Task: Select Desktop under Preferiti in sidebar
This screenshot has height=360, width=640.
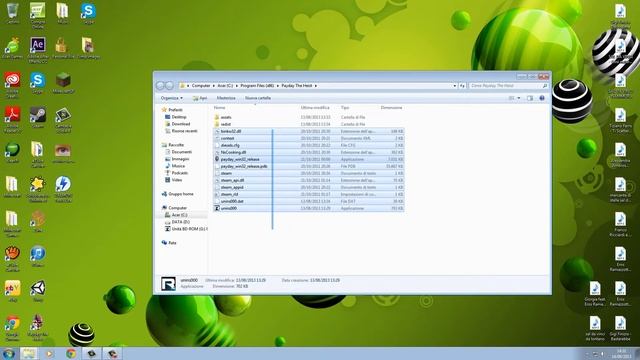Action: pyautogui.click(x=176, y=117)
